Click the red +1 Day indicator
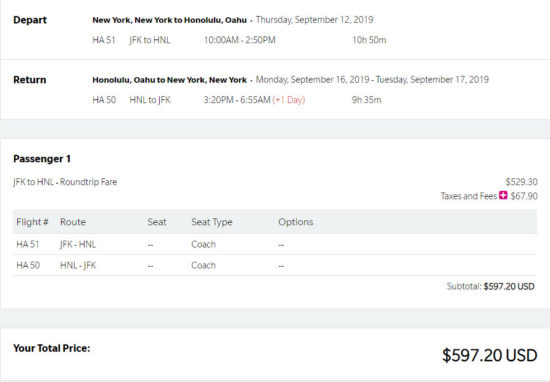Image resolution: width=550 pixels, height=382 pixels. point(289,100)
